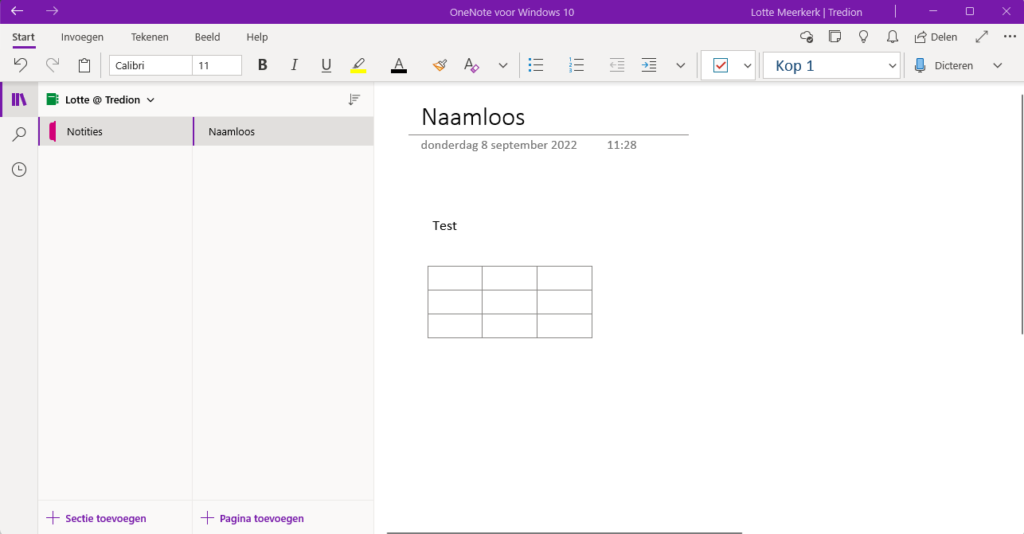Switch to the Beeld tab
This screenshot has width=1024, height=534.
(207, 37)
